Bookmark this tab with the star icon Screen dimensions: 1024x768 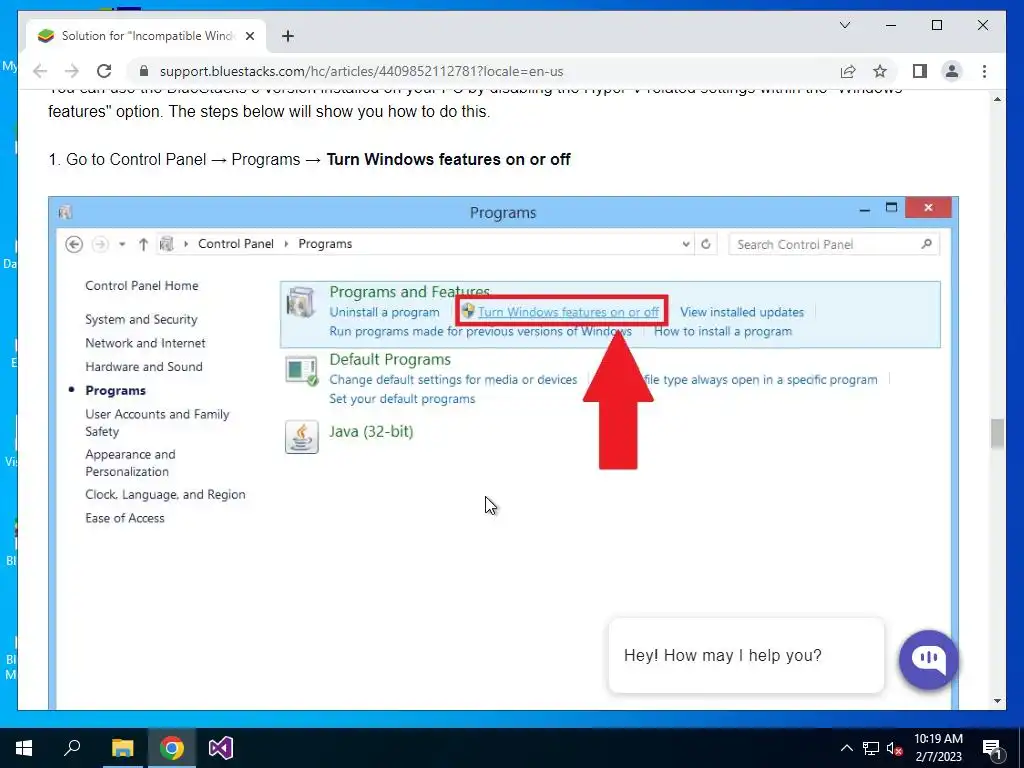point(880,71)
